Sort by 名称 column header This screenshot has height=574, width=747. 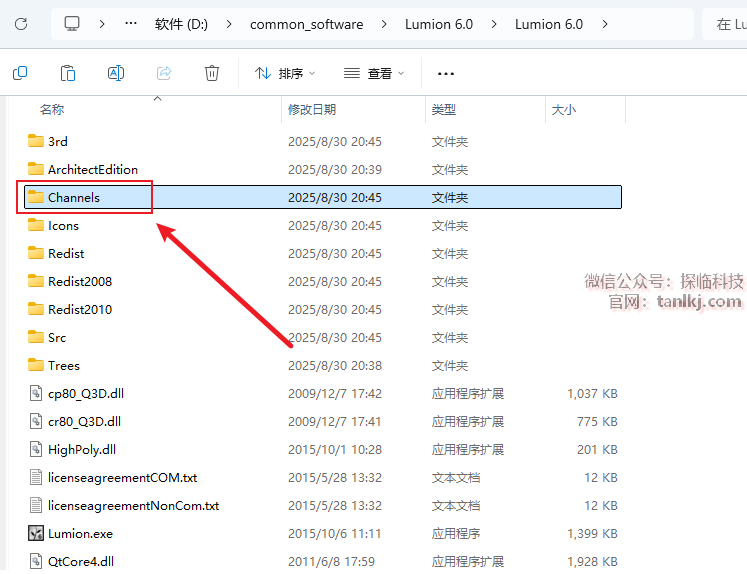(52, 110)
